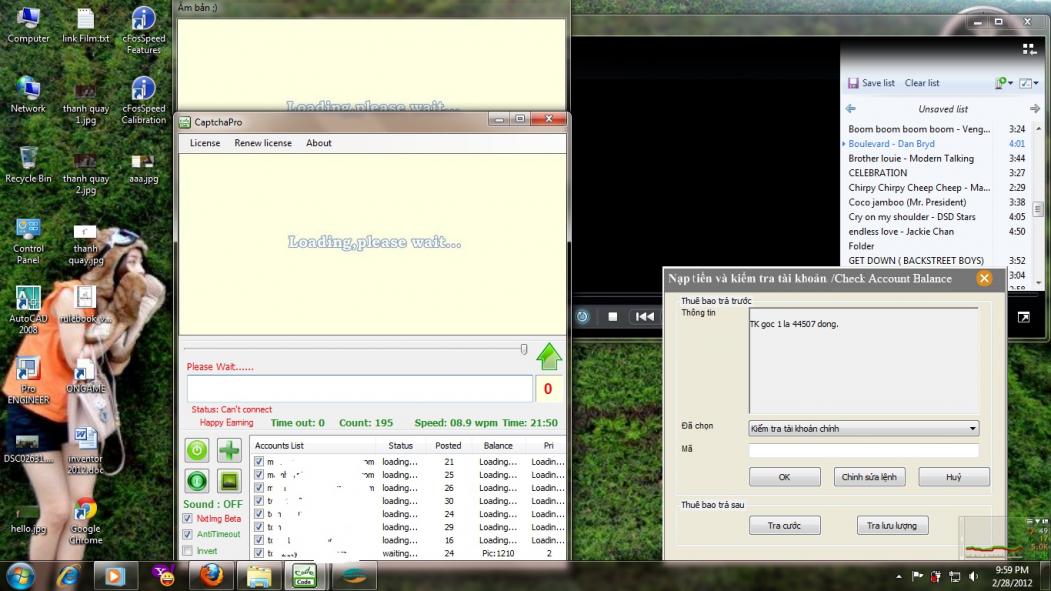
Task: Click the green plus add-account button
Action: click(x=229, y=450)
